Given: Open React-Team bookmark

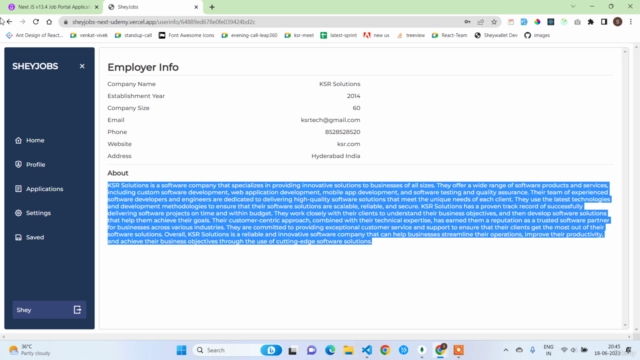Looking at the screenshot, I should [449, 36].
